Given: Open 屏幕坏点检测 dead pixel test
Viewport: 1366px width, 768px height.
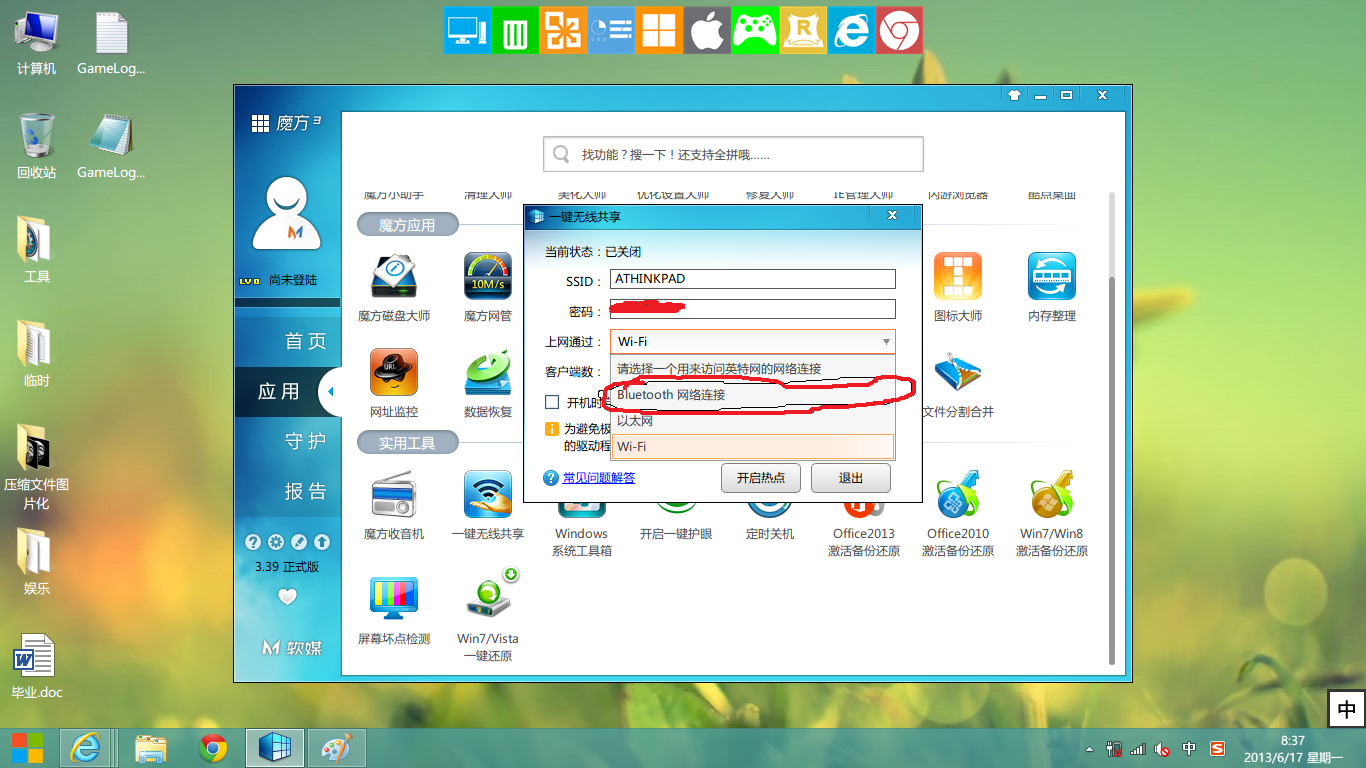Looking at the screenshot, I should tap(394, 599).
